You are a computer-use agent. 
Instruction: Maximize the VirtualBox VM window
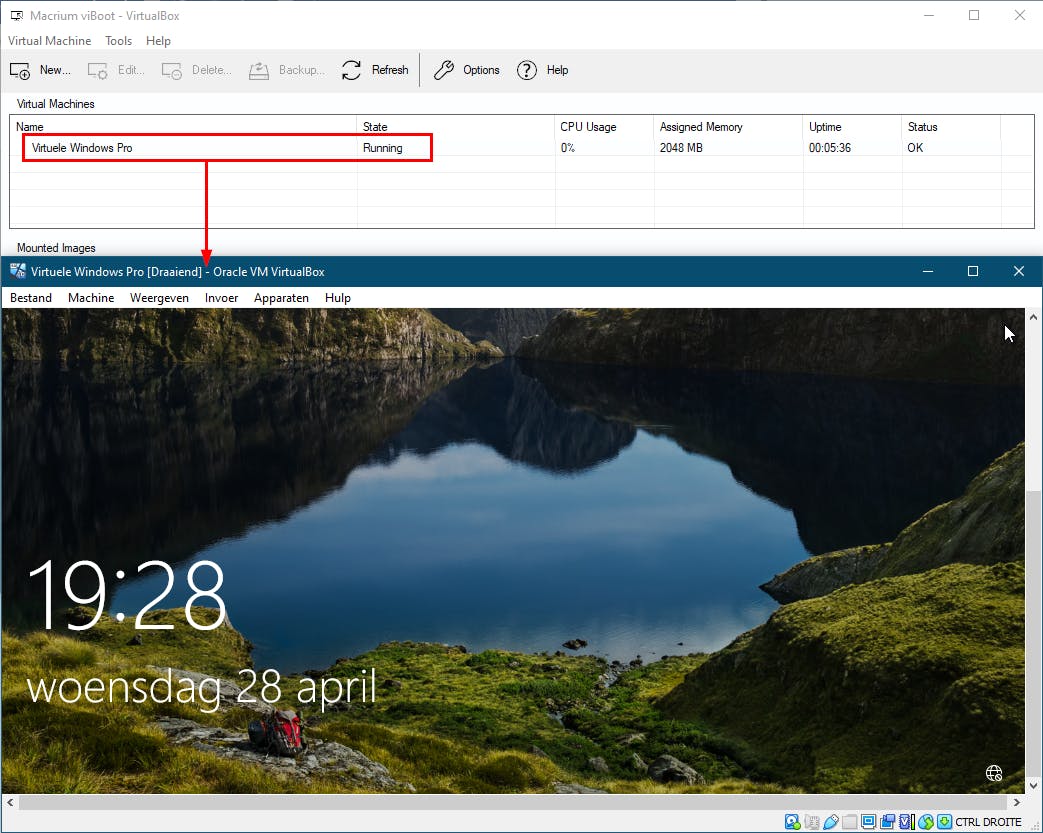pyautogui.click(x=972, y=271)
